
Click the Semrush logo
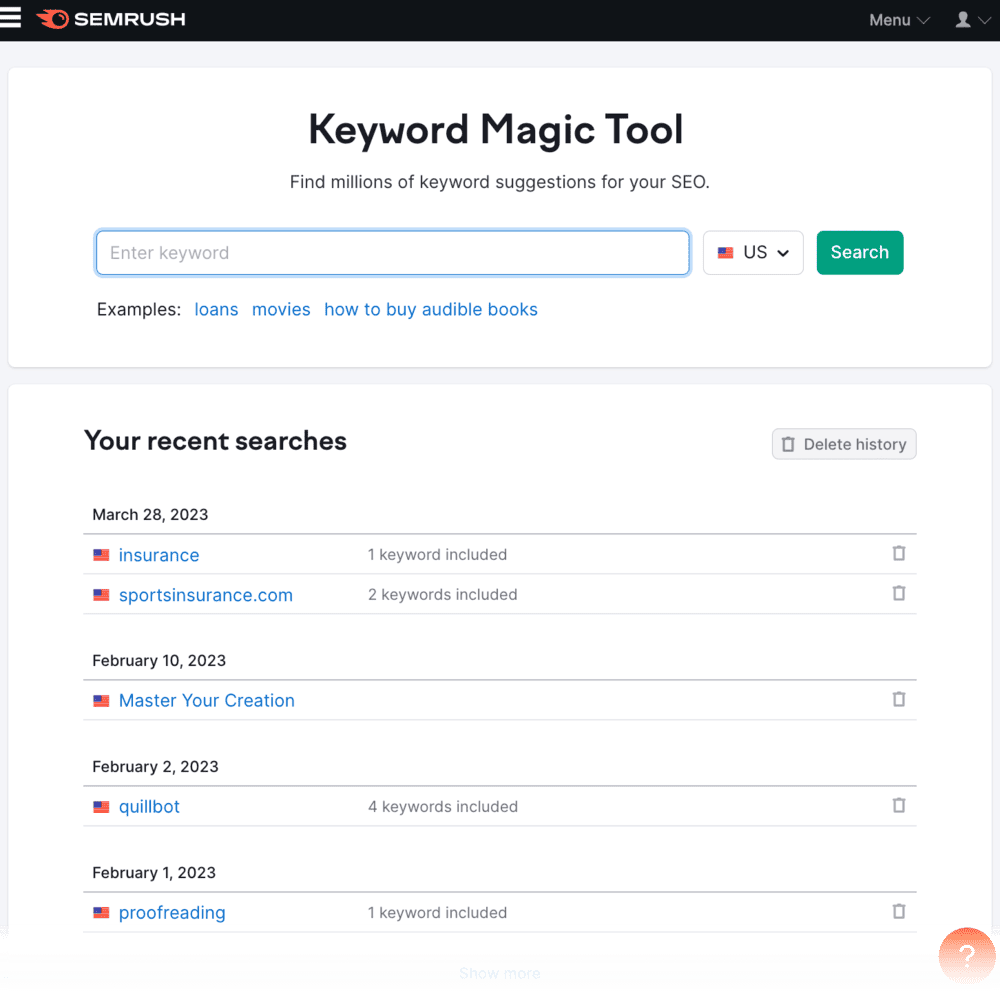[111, 19]
